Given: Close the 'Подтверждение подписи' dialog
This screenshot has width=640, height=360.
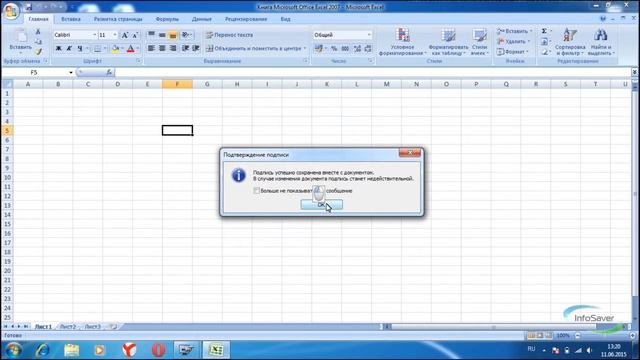Looking at the screenshot, I should (409, 153).
